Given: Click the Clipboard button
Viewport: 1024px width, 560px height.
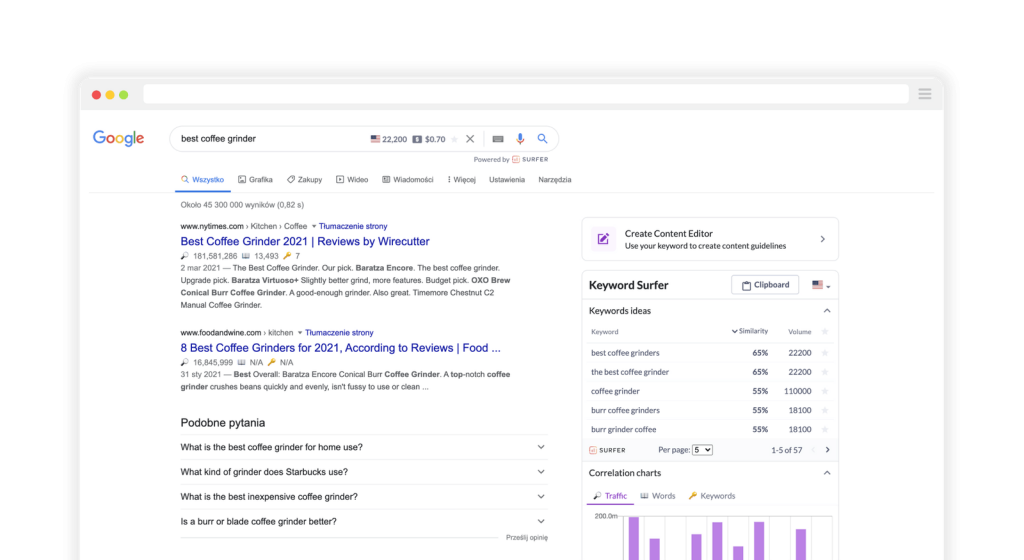Looking at the screenshot, I should 765,285.
